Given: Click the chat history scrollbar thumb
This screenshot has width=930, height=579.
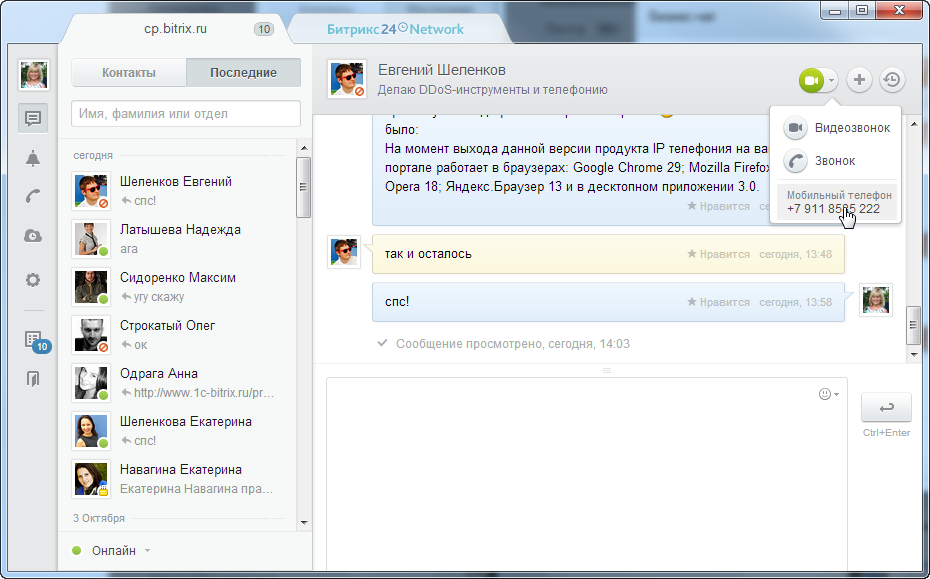Looking at the screenshot, I should tap(913, 325).
